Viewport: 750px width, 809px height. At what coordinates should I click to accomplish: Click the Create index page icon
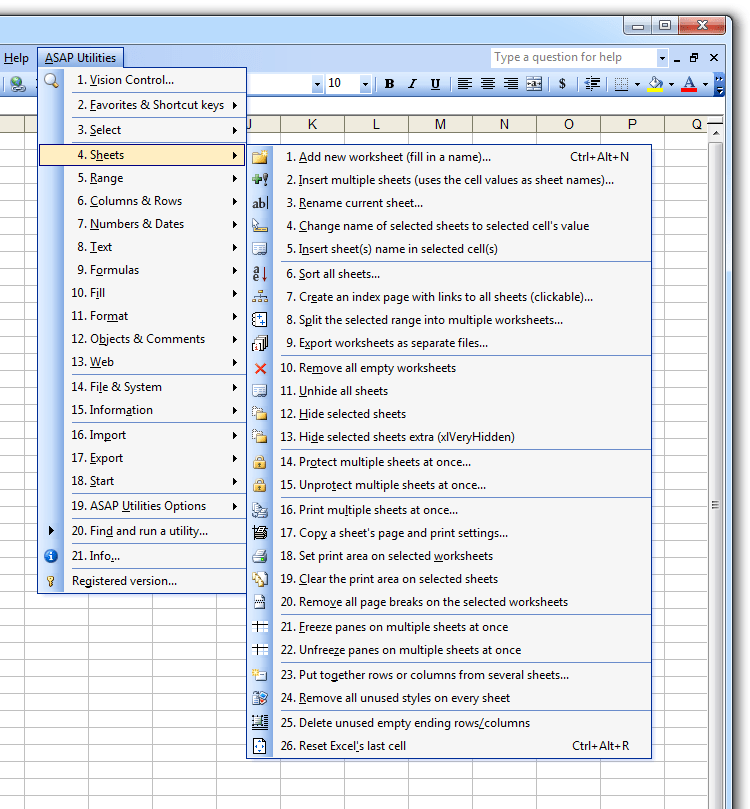(260, 297)
